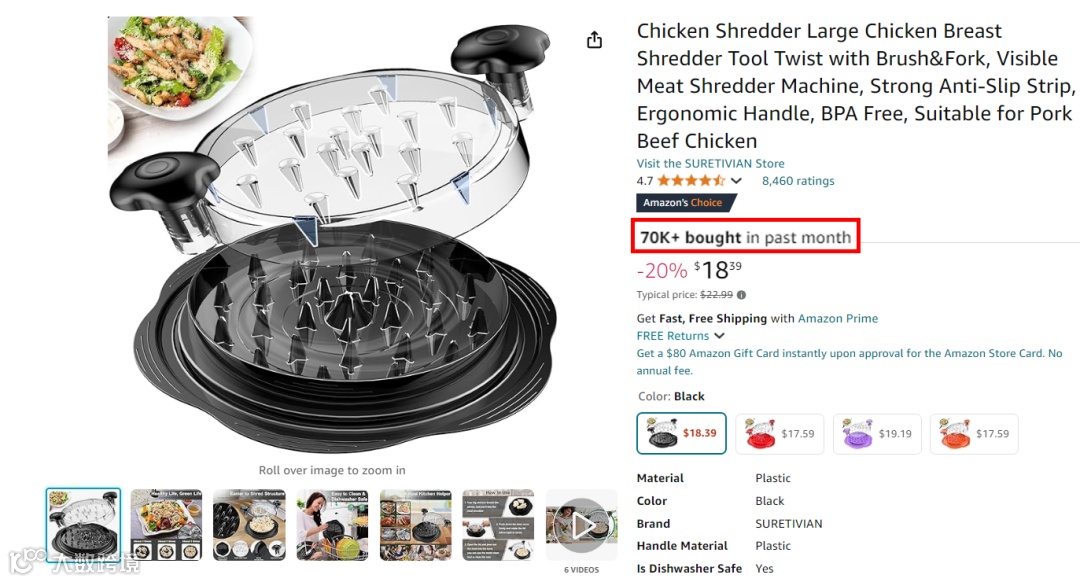Screen dimensions: 1080x582
Task: Select the red color option $17.59
Action: click(780, 433)
